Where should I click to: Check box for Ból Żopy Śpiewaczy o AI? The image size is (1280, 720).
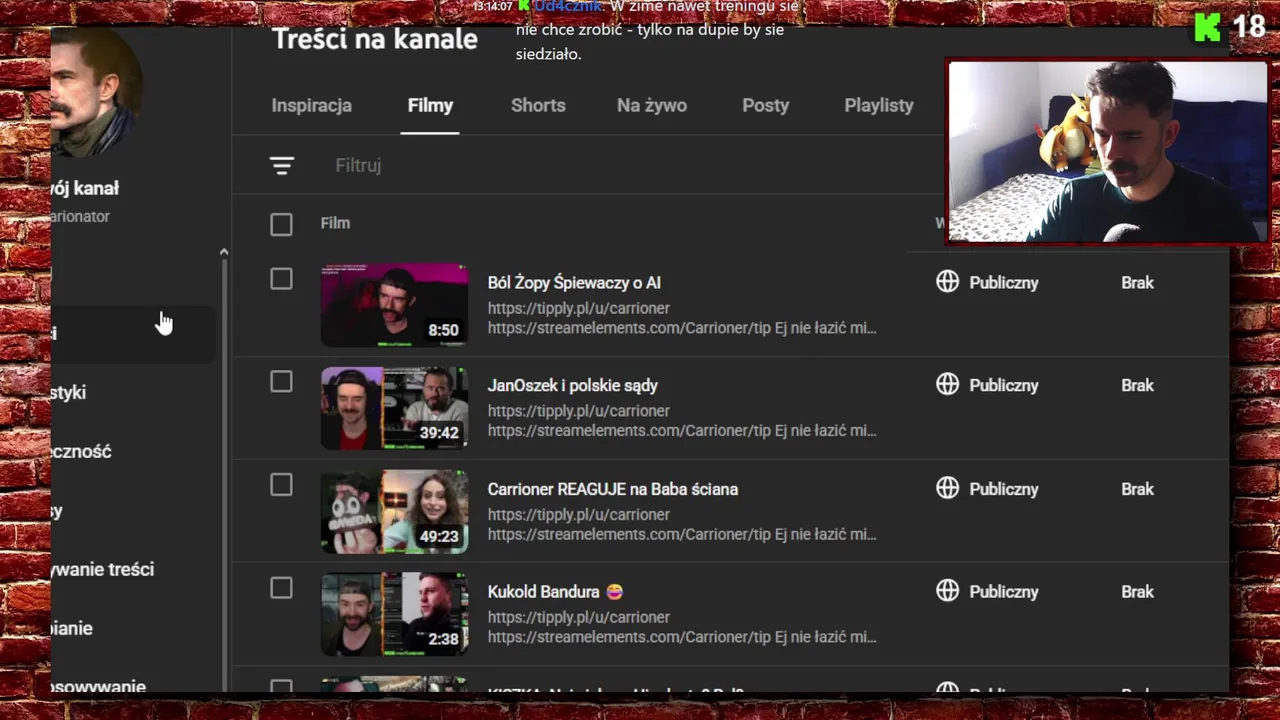(x=281, y=279)
